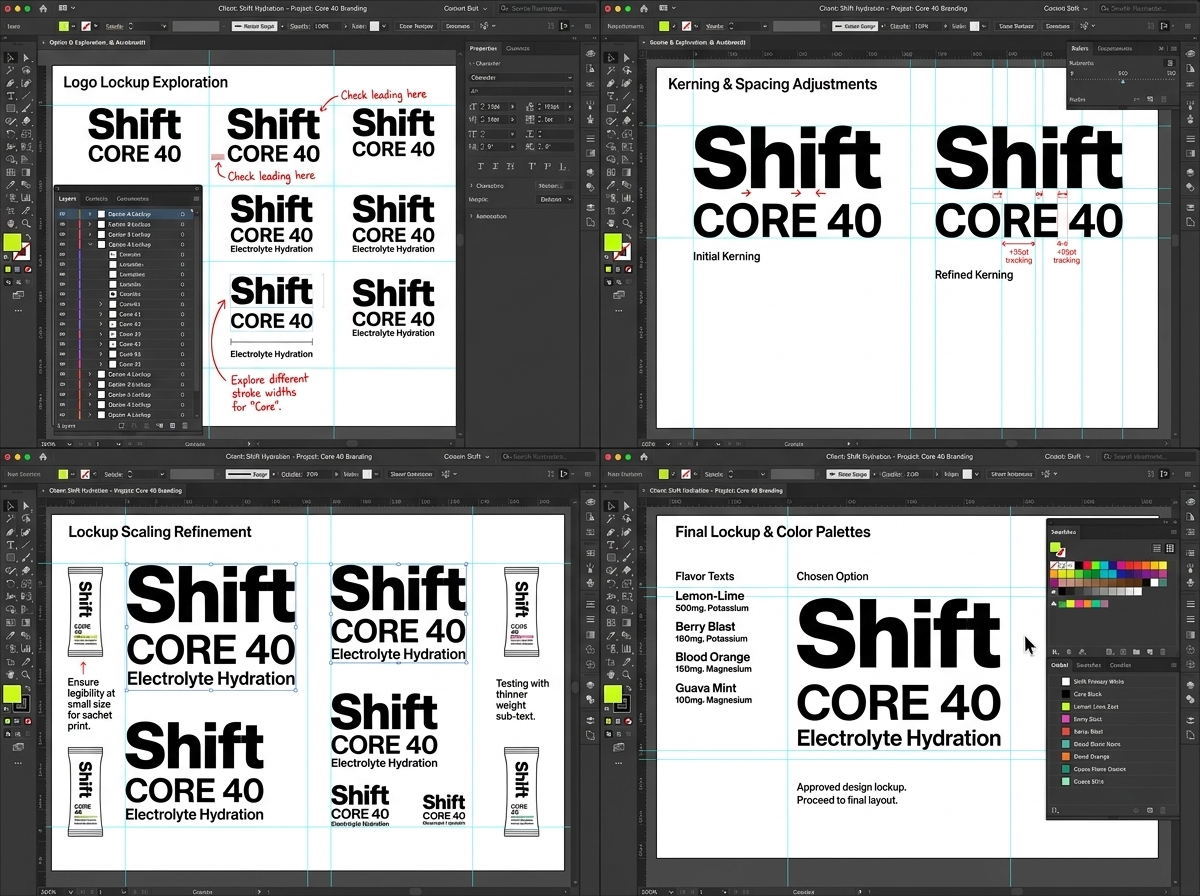Open the Layers panel options menu
This screenshot has width=1200, height=896.
coord(196,198)
